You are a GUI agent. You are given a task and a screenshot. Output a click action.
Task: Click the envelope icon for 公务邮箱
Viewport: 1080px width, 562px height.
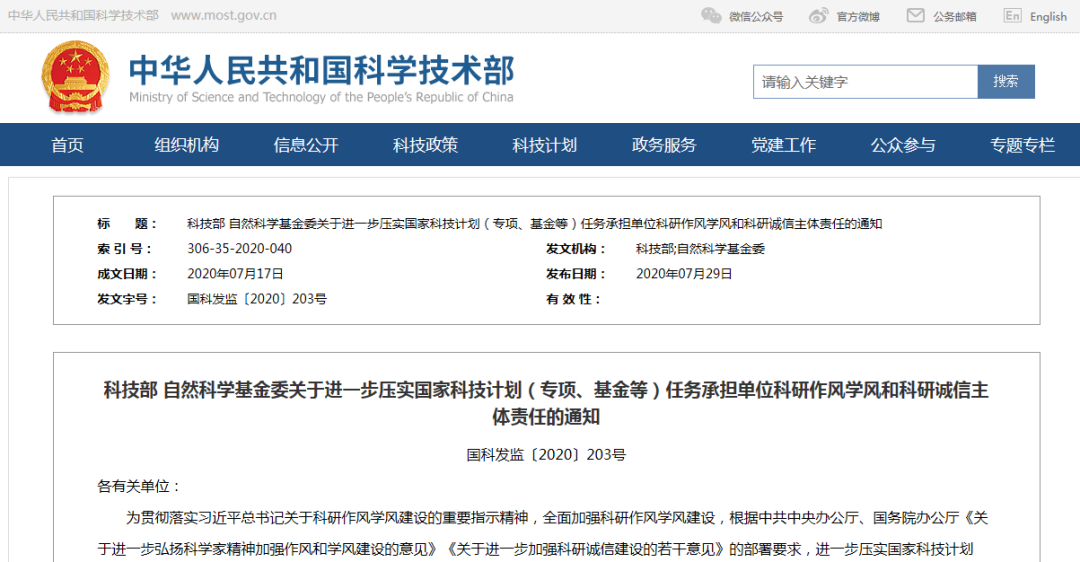(x=915, y=16)
